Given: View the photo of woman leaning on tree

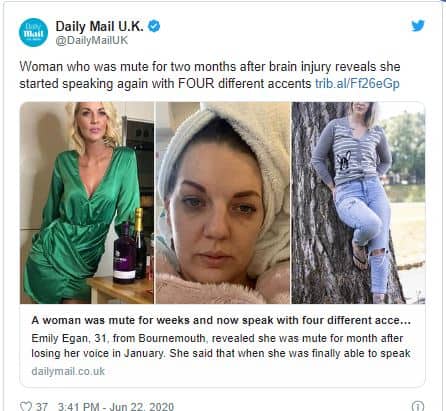Looking at the screenshot, I should pyautogui.click(x=358, y=203).
